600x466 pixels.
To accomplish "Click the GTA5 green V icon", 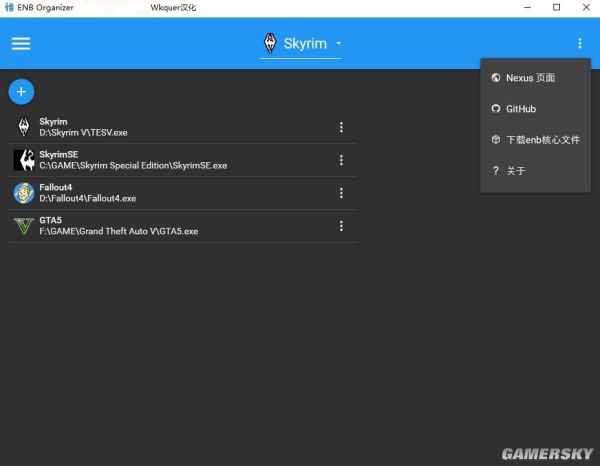I will pyautogui.click(x=24, y=226).
